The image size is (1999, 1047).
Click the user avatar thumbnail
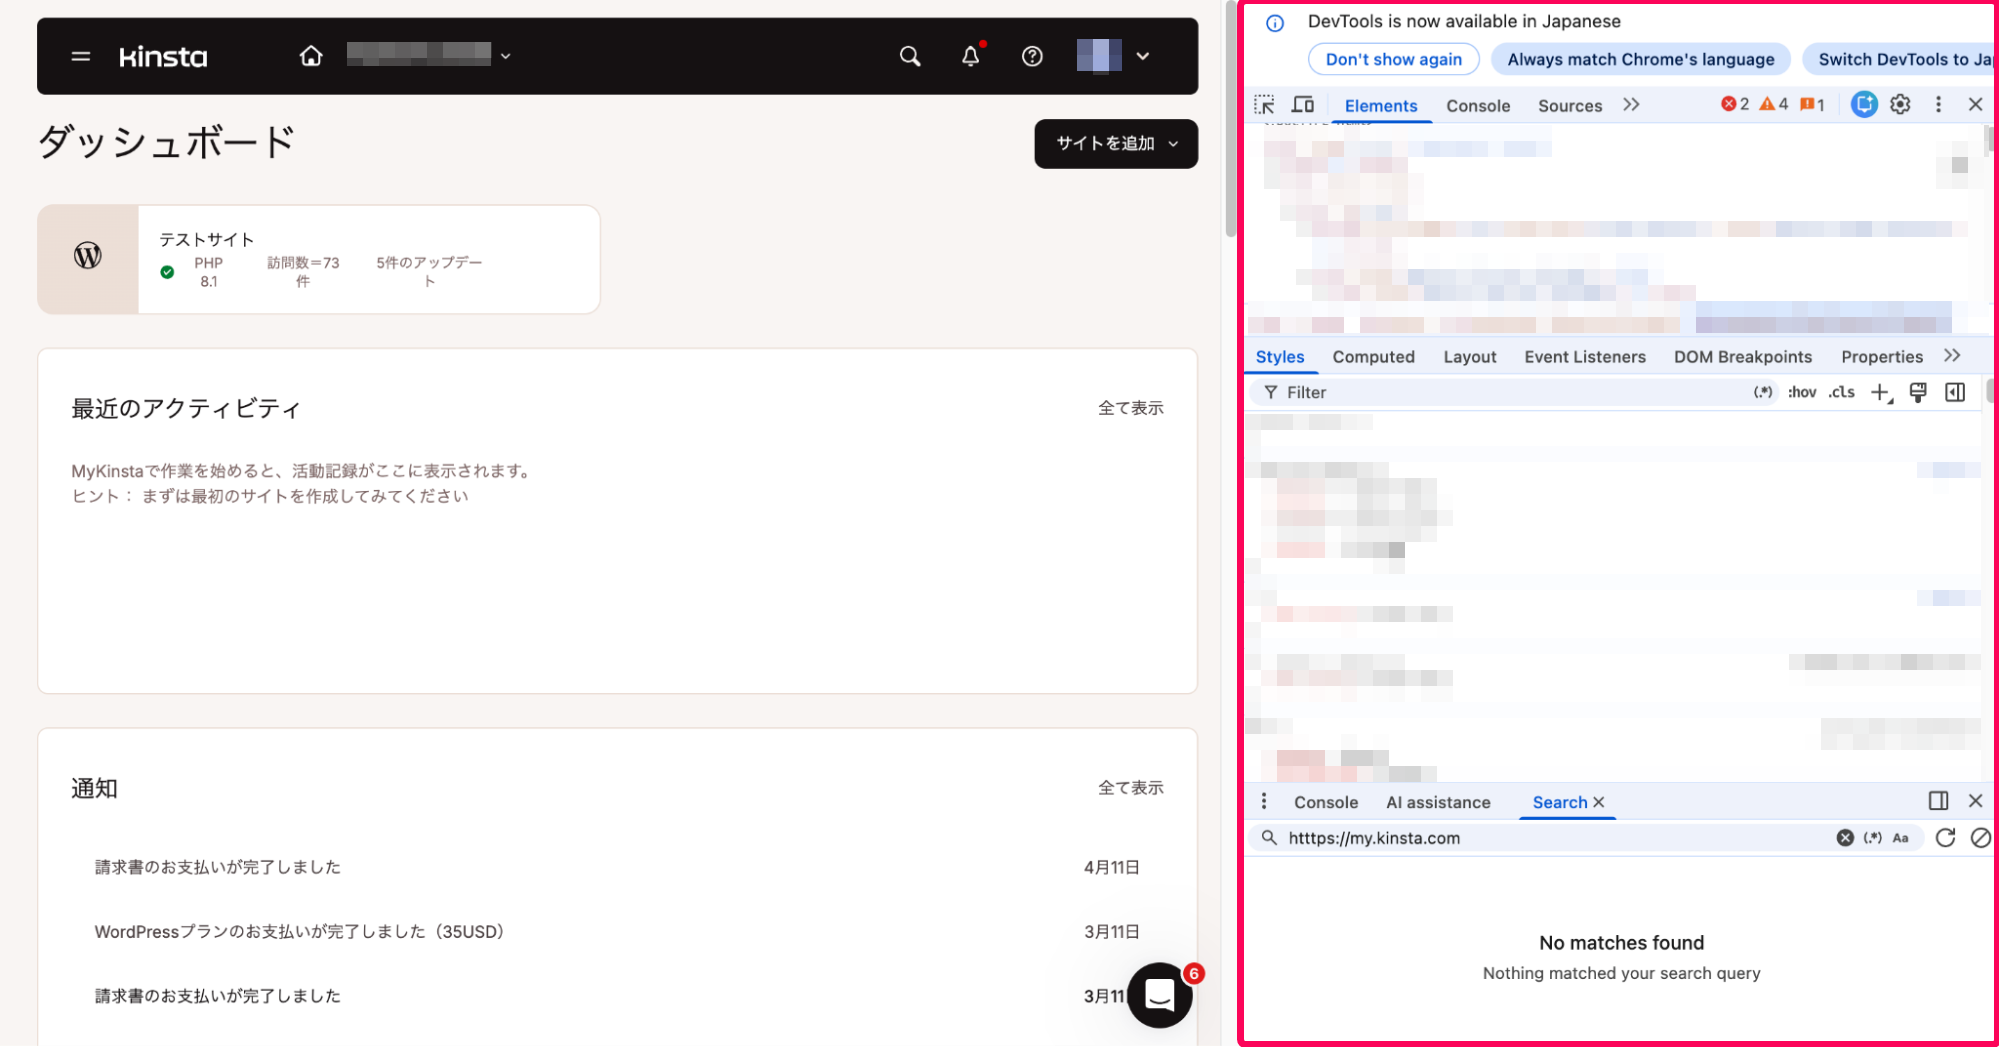pyautogui.click(x=1099, y=56)
